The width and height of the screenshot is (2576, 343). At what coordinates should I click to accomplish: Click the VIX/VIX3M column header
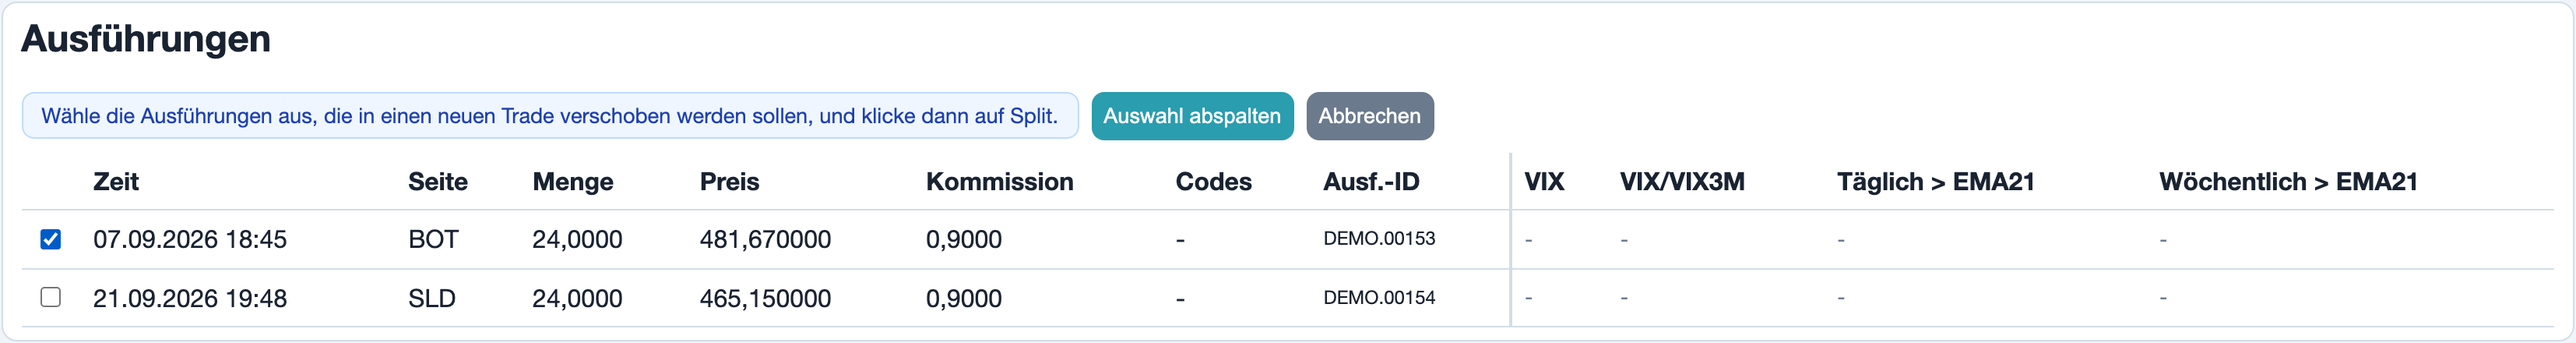[1682, 182]
